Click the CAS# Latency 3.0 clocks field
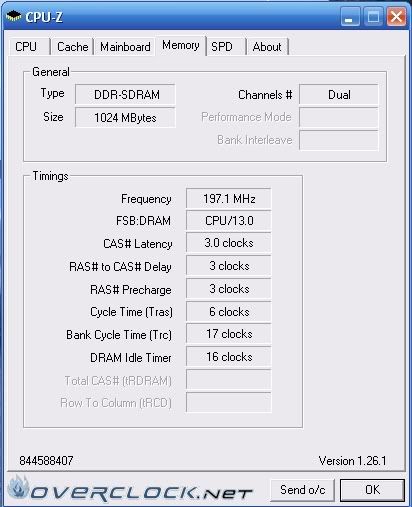This screenshot has width=412, height=507. [x=229, y=243]
